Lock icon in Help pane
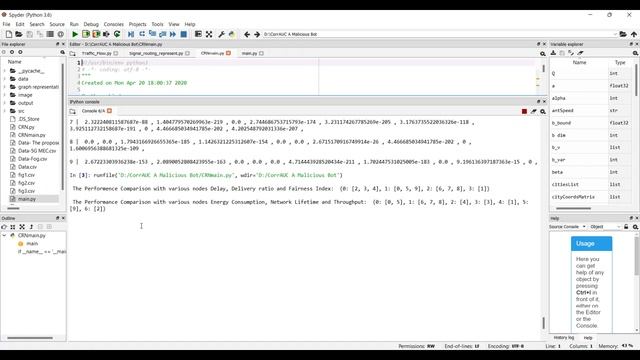This screenshot has height=360, width=640. 626,227
